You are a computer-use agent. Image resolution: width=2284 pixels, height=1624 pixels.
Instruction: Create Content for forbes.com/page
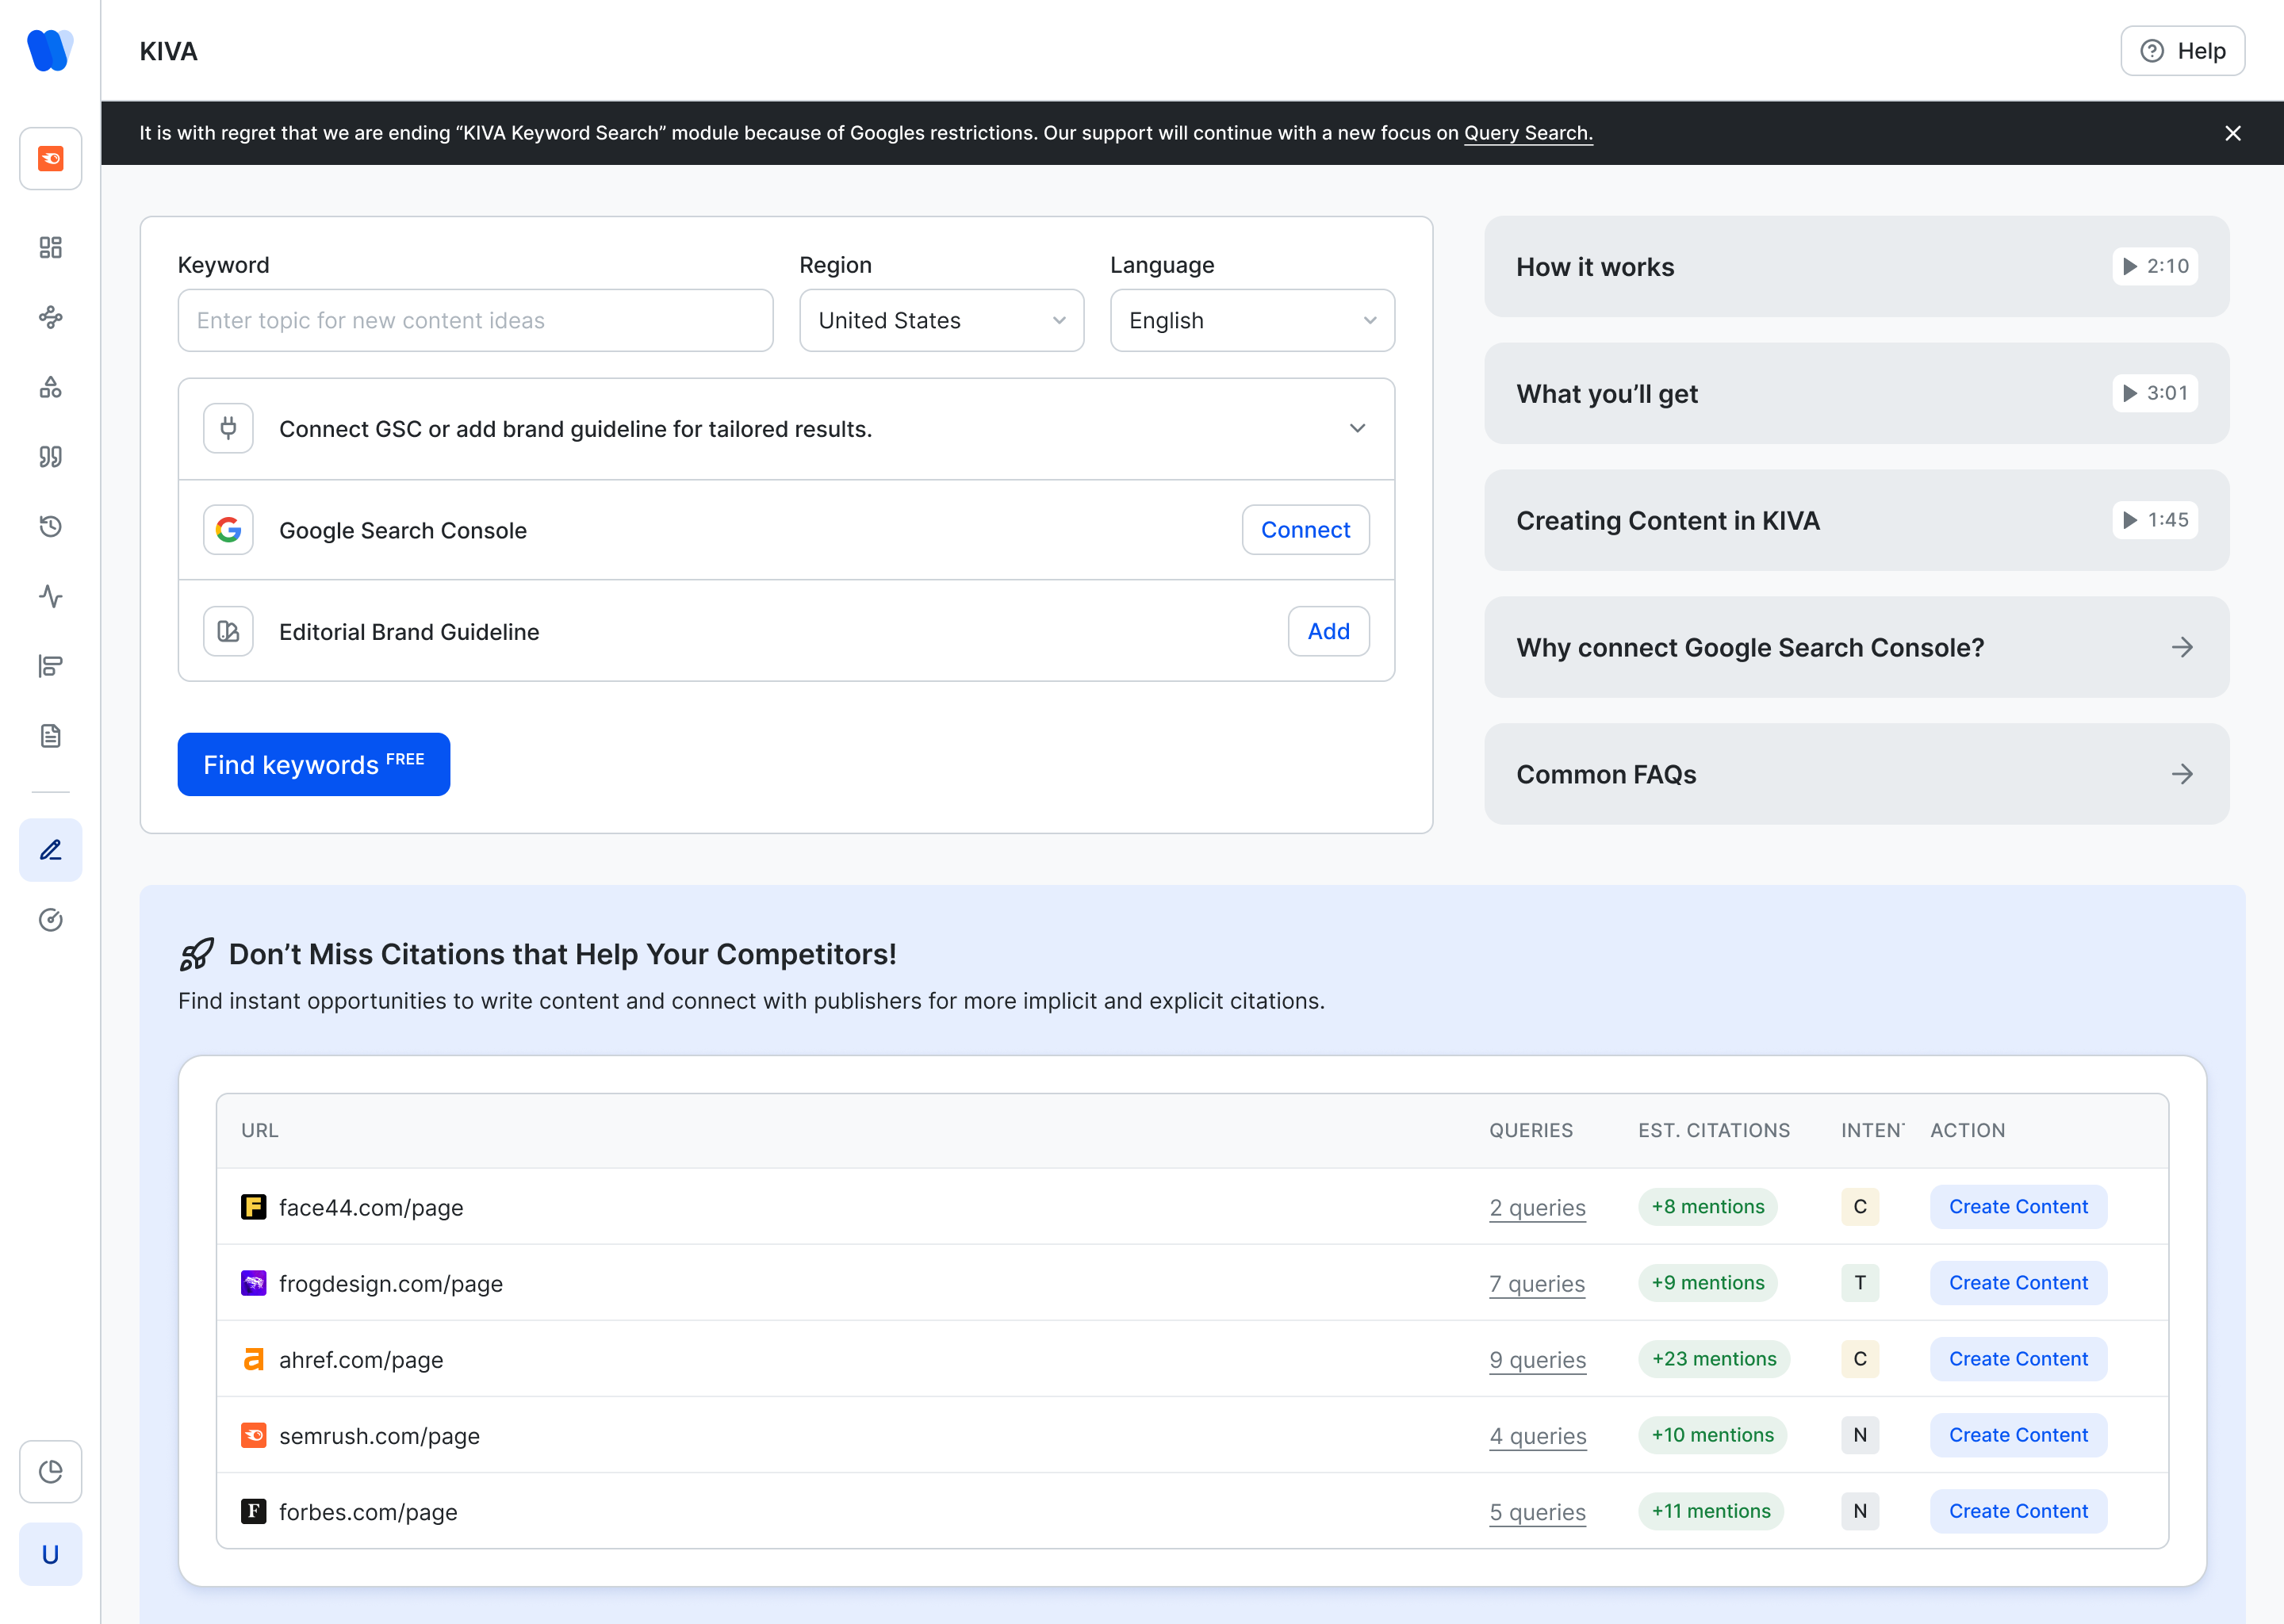point(2018,1511)
